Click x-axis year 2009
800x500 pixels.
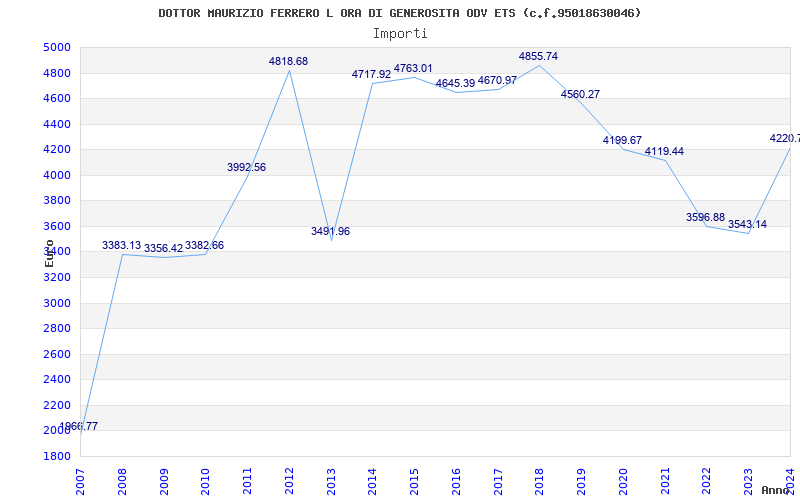164,482
